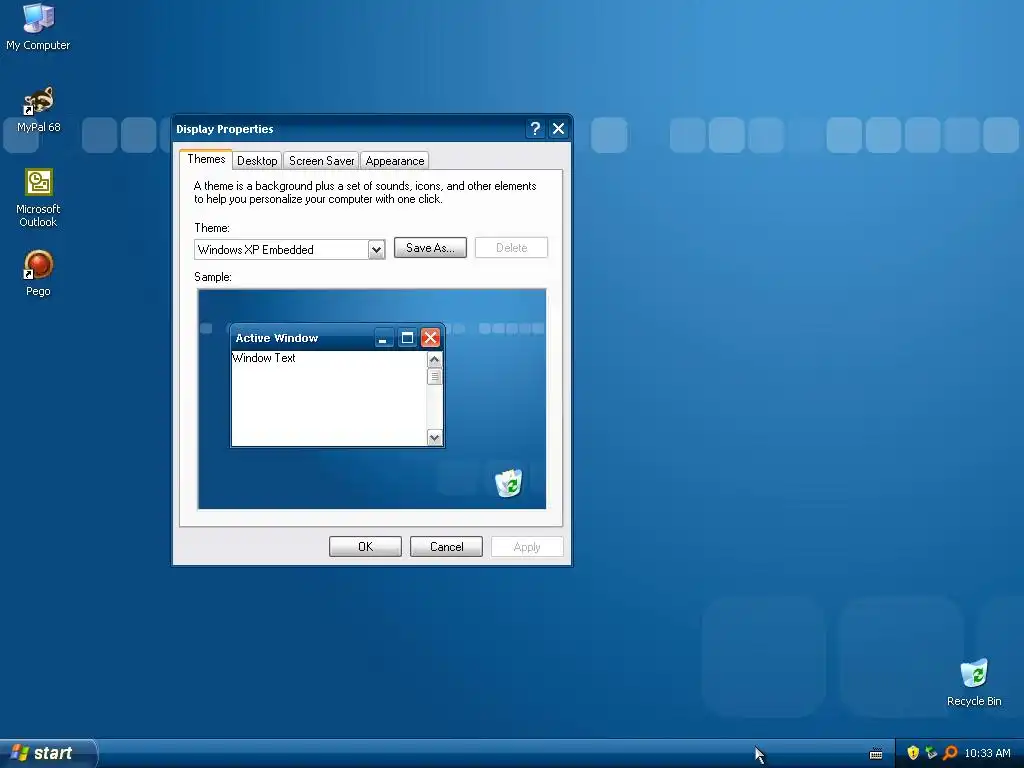Open the Appearance tab
The image size is (1024, 768).
point(394,161)
